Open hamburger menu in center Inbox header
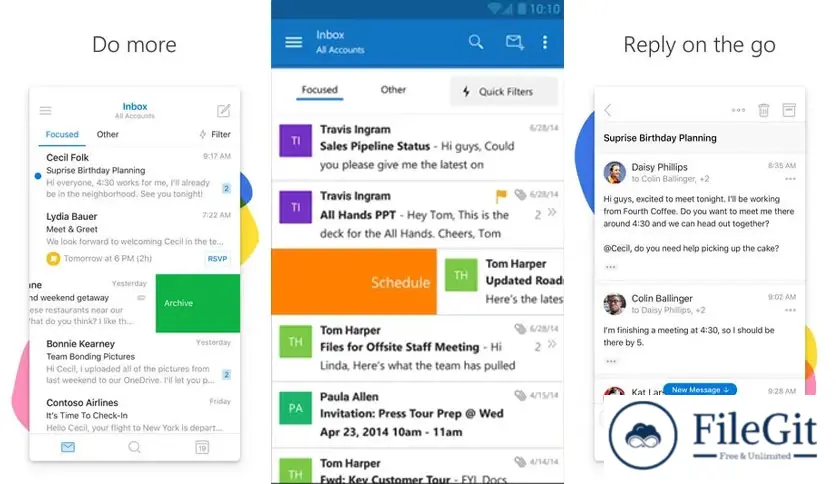The width and height of the screenshot is (836, 484). tap(293, 42)
